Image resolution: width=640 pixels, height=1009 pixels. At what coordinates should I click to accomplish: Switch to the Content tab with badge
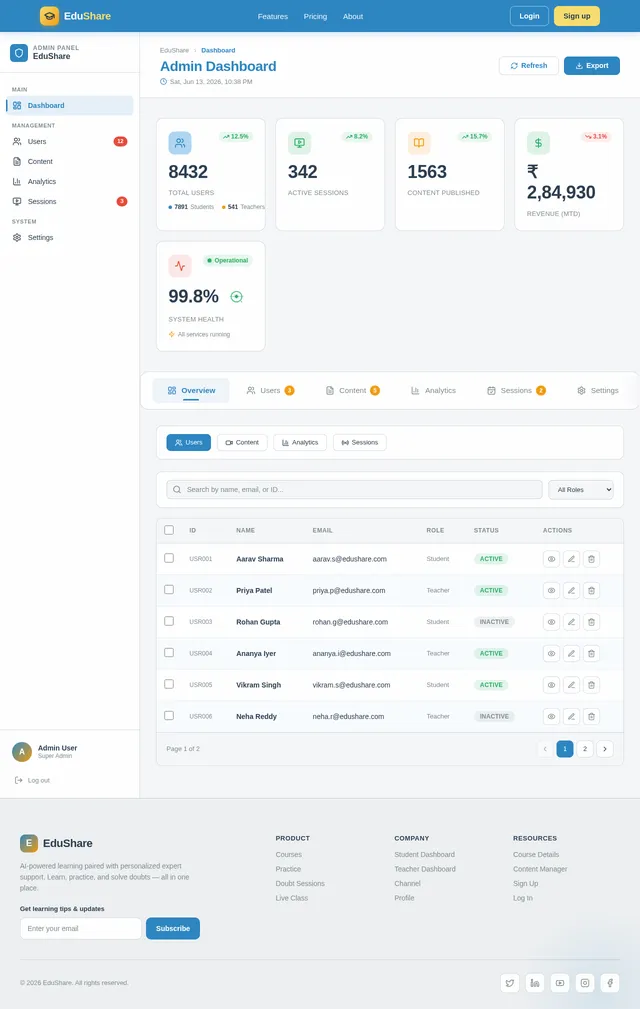pyautogui.click(x=352, y=391)
